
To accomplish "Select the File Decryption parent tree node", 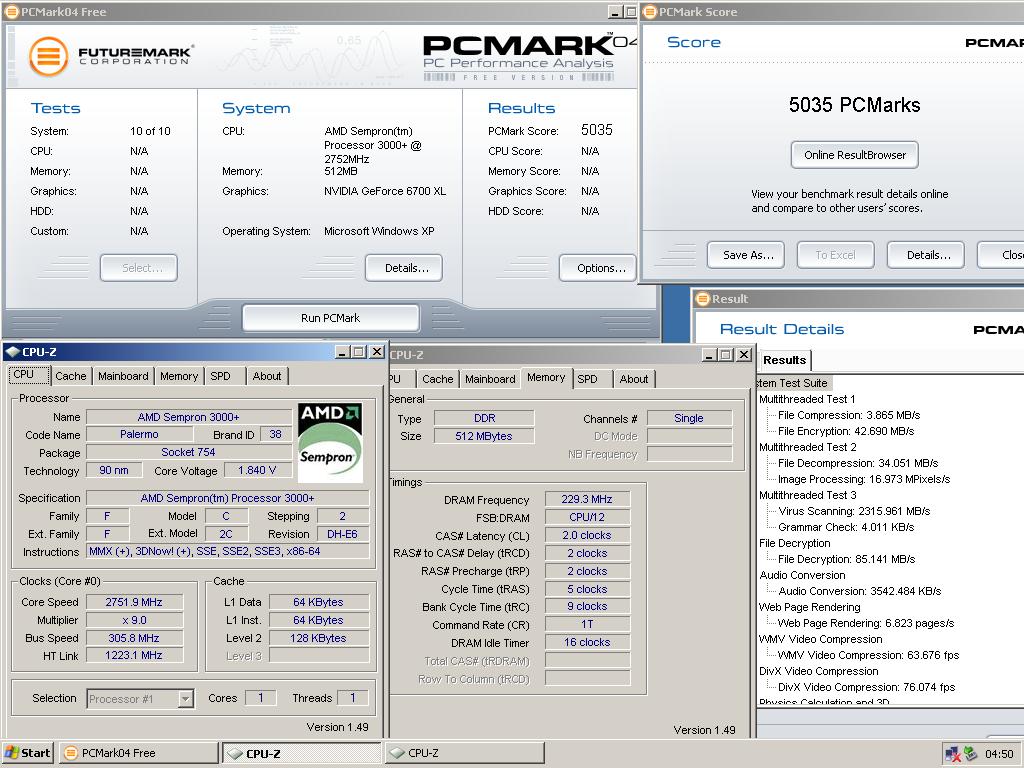I will click(x=795, y=543).
